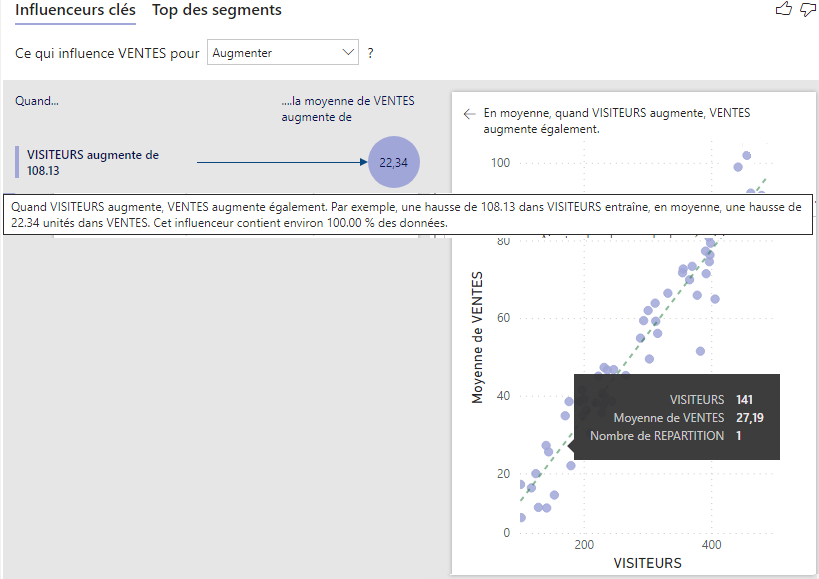This screenshot has width=819, height=579.
Task: Click the 60 tick label on VENTES axis
Action: point(503,317)
